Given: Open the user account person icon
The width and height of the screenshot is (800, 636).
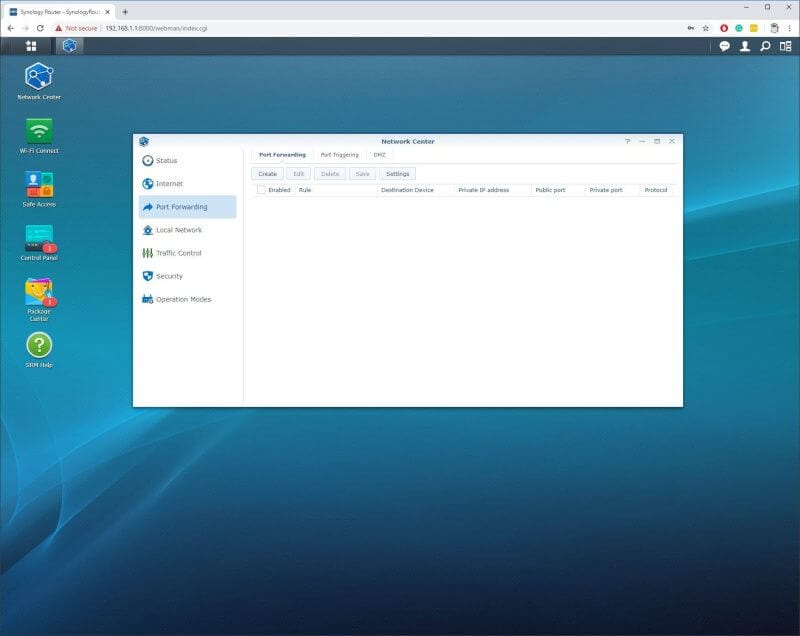Looking at the screenshot, I should 744,44.
